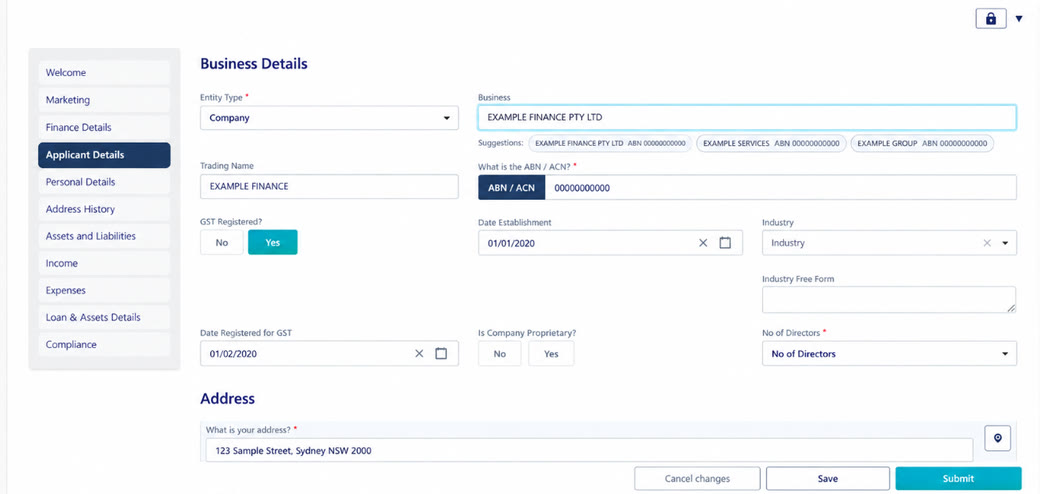Choose No for Is Company Proprietary
The width and height of the screenshot is (1040, 494).
pyautogui.click(x=499, y=353)
